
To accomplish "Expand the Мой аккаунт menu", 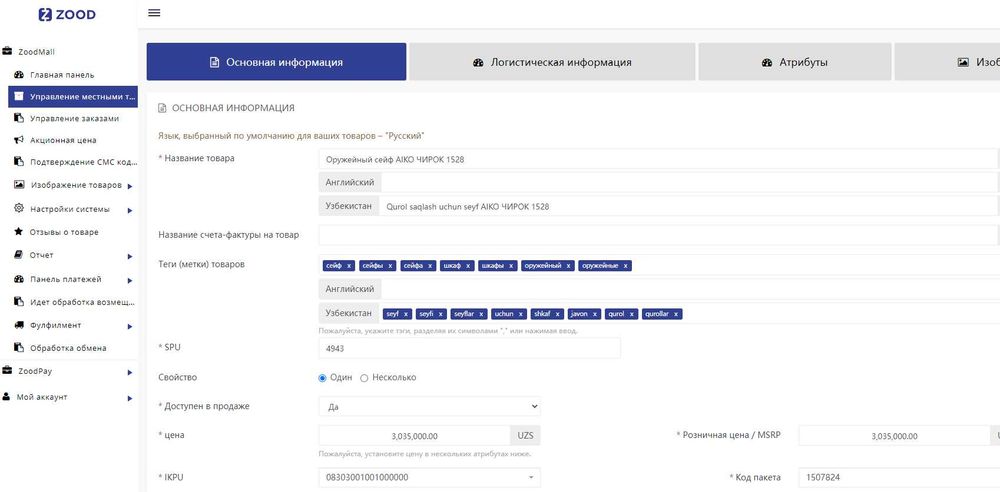I will pos(129,397).
